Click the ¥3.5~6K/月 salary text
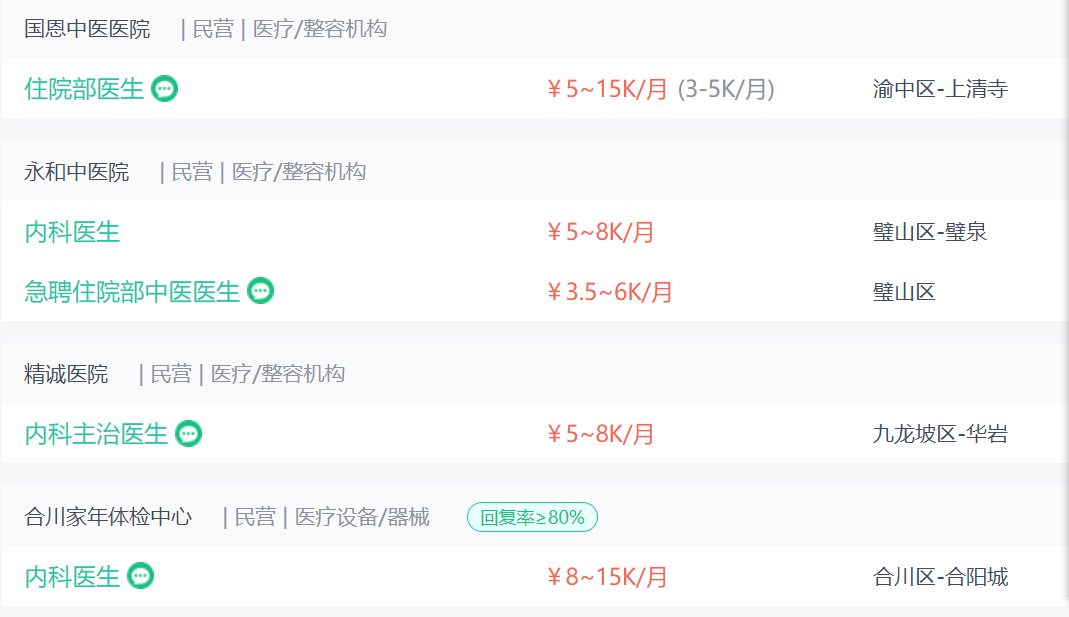1069x617 pixels. (x=609, y=292)
